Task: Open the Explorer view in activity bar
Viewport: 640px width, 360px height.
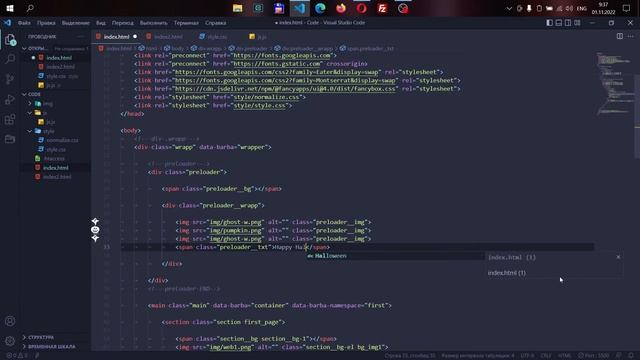Action: point(10,40)
